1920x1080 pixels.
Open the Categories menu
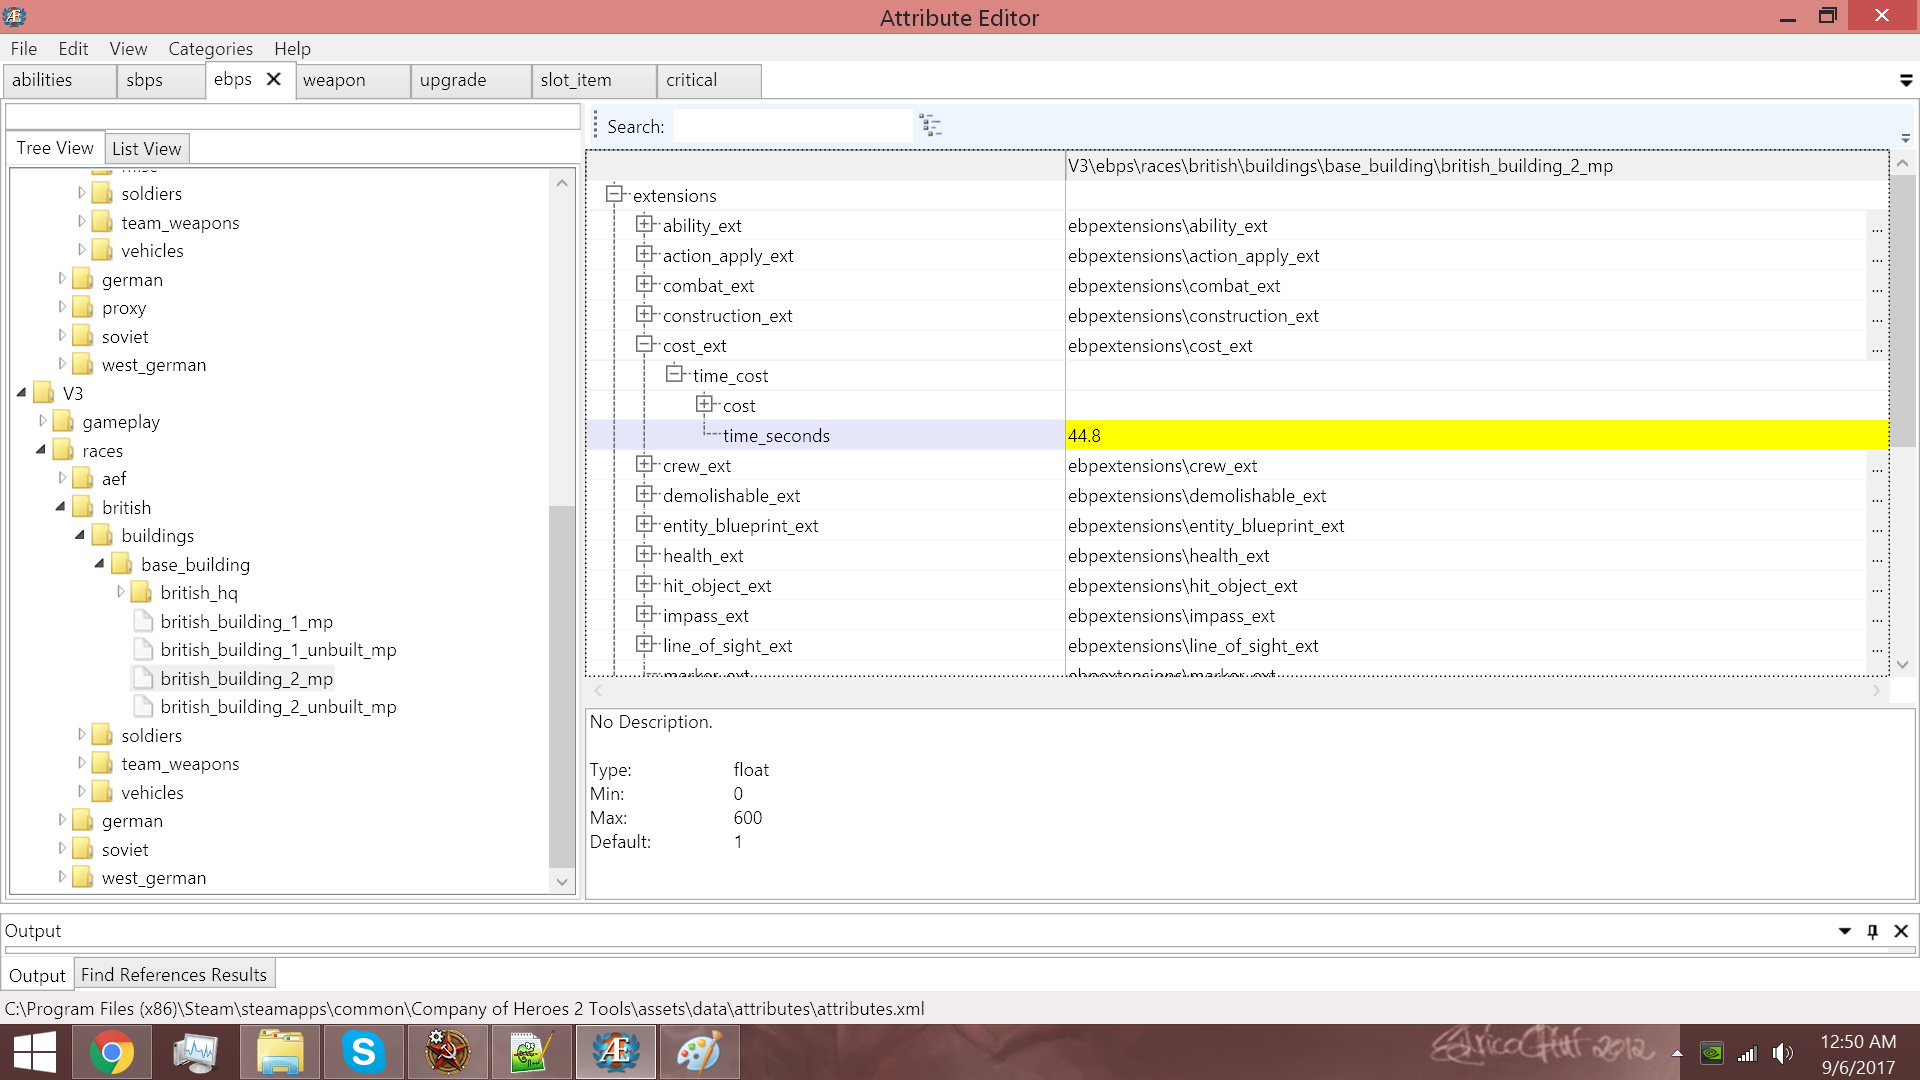(x=210, y=48)
